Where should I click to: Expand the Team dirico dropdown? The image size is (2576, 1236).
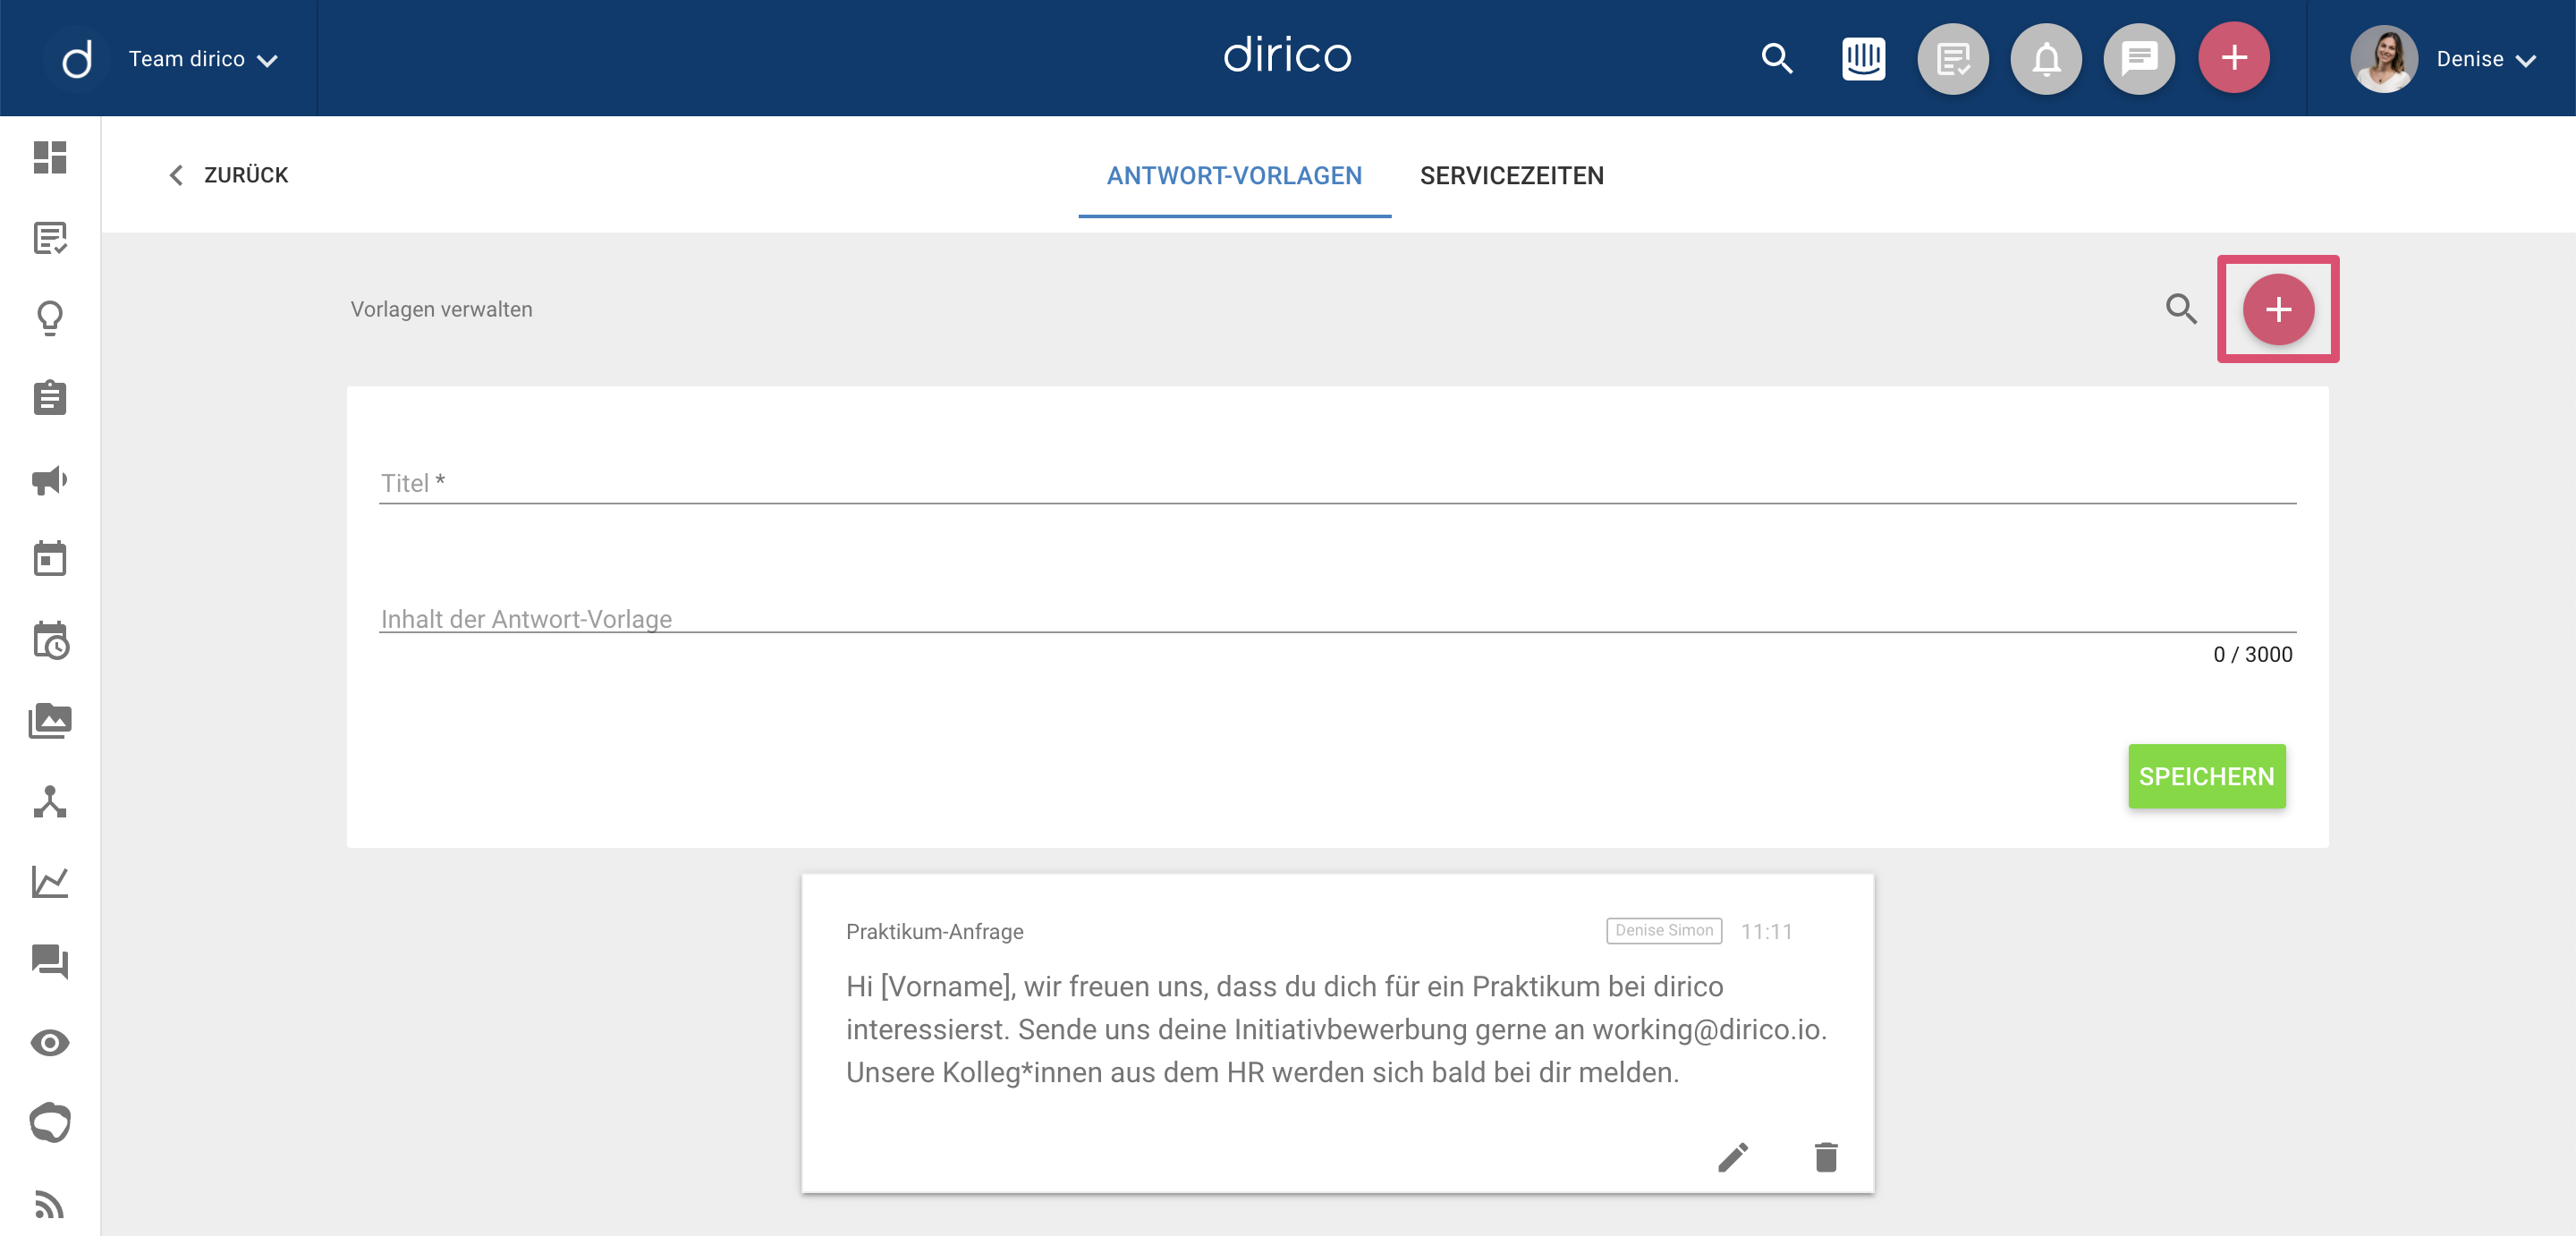[x=203, y=59]
